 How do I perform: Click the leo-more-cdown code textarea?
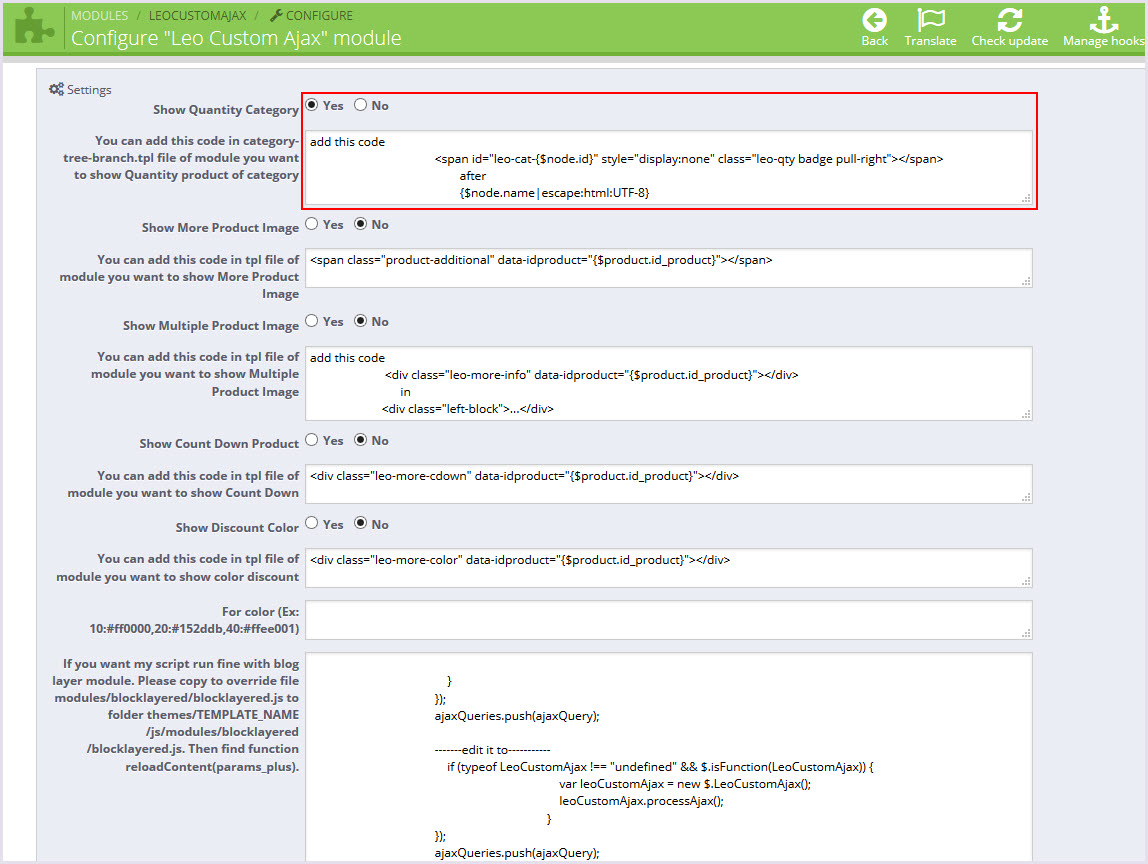[x=668, y=484]
